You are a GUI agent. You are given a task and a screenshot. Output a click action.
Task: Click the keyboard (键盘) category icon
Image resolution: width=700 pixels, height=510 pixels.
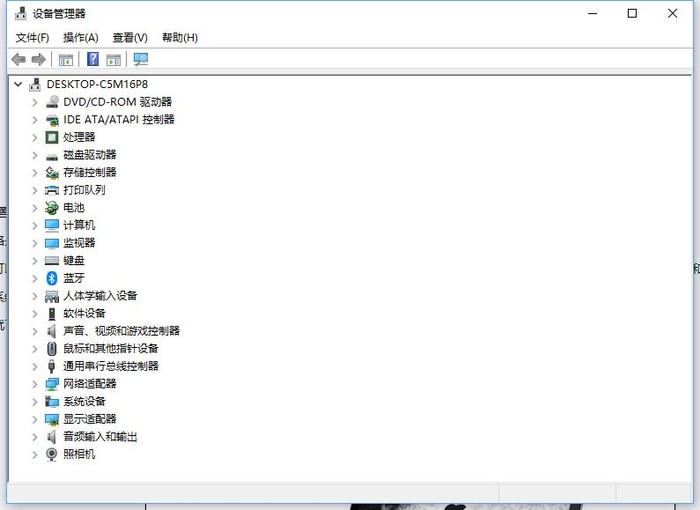tap(52, 261)
